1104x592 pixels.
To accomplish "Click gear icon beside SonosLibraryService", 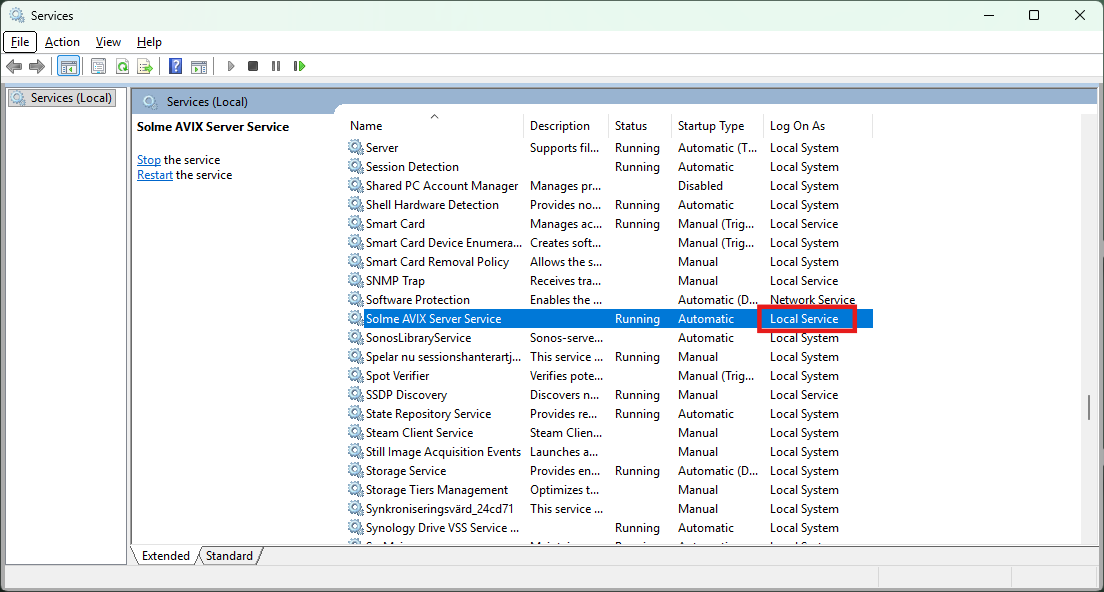I will pos(356,337).
